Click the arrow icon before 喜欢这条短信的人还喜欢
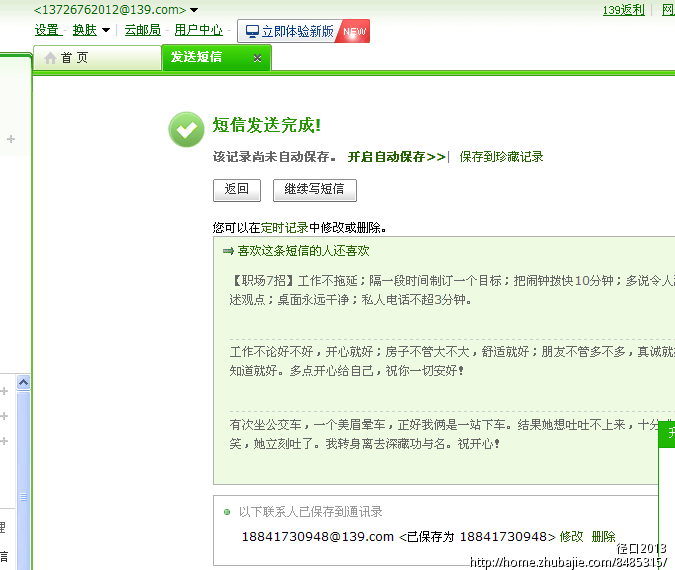675x570 pixels. click(228, 251)
